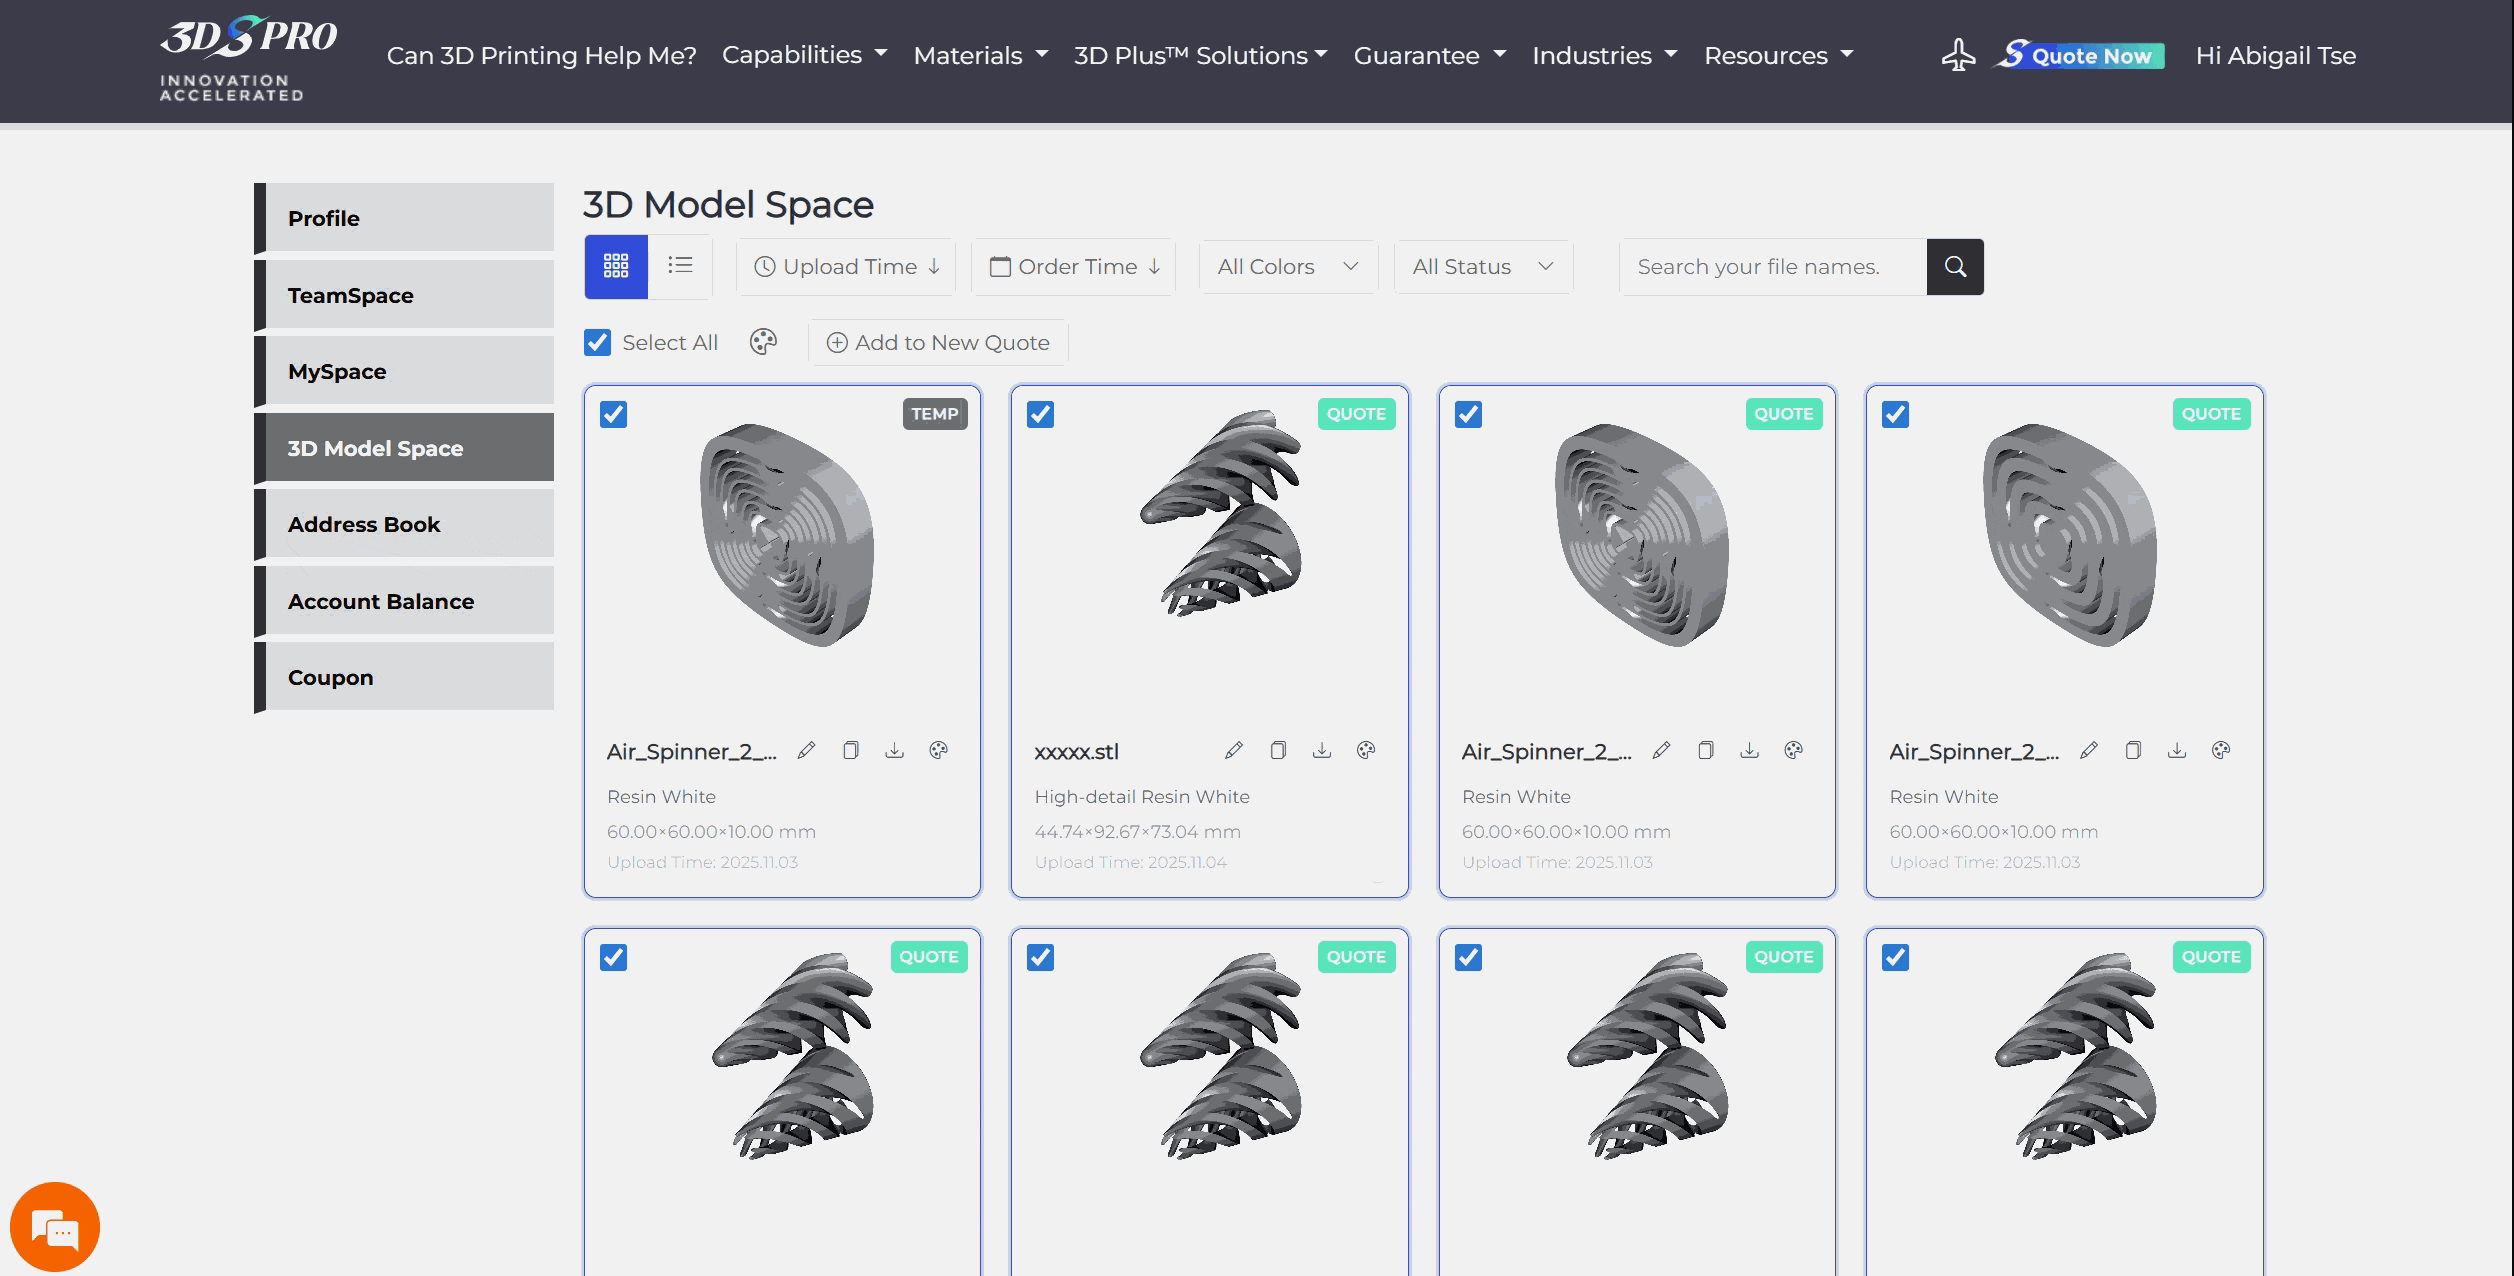This screenshot has height=1276, width=2514.
Task: Uncheck the TEMP Air_Spinner model
Action: point(613,414)
